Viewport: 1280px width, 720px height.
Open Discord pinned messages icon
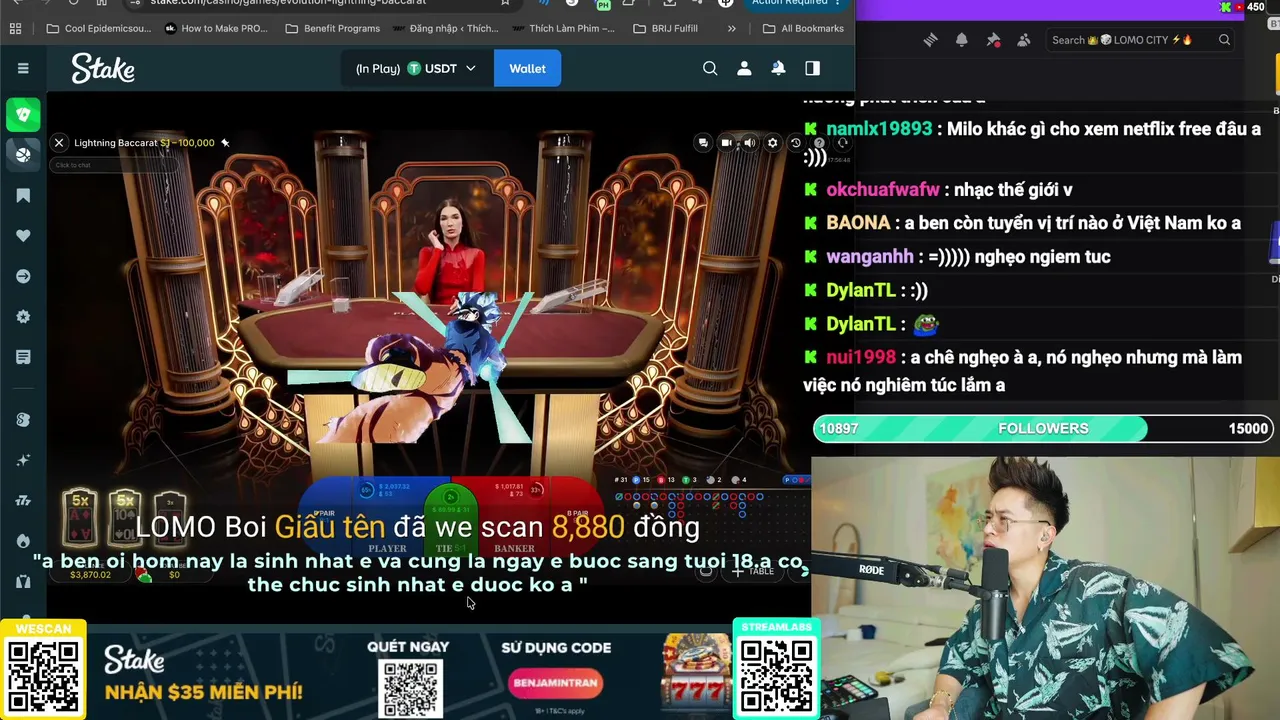[993, 40]
